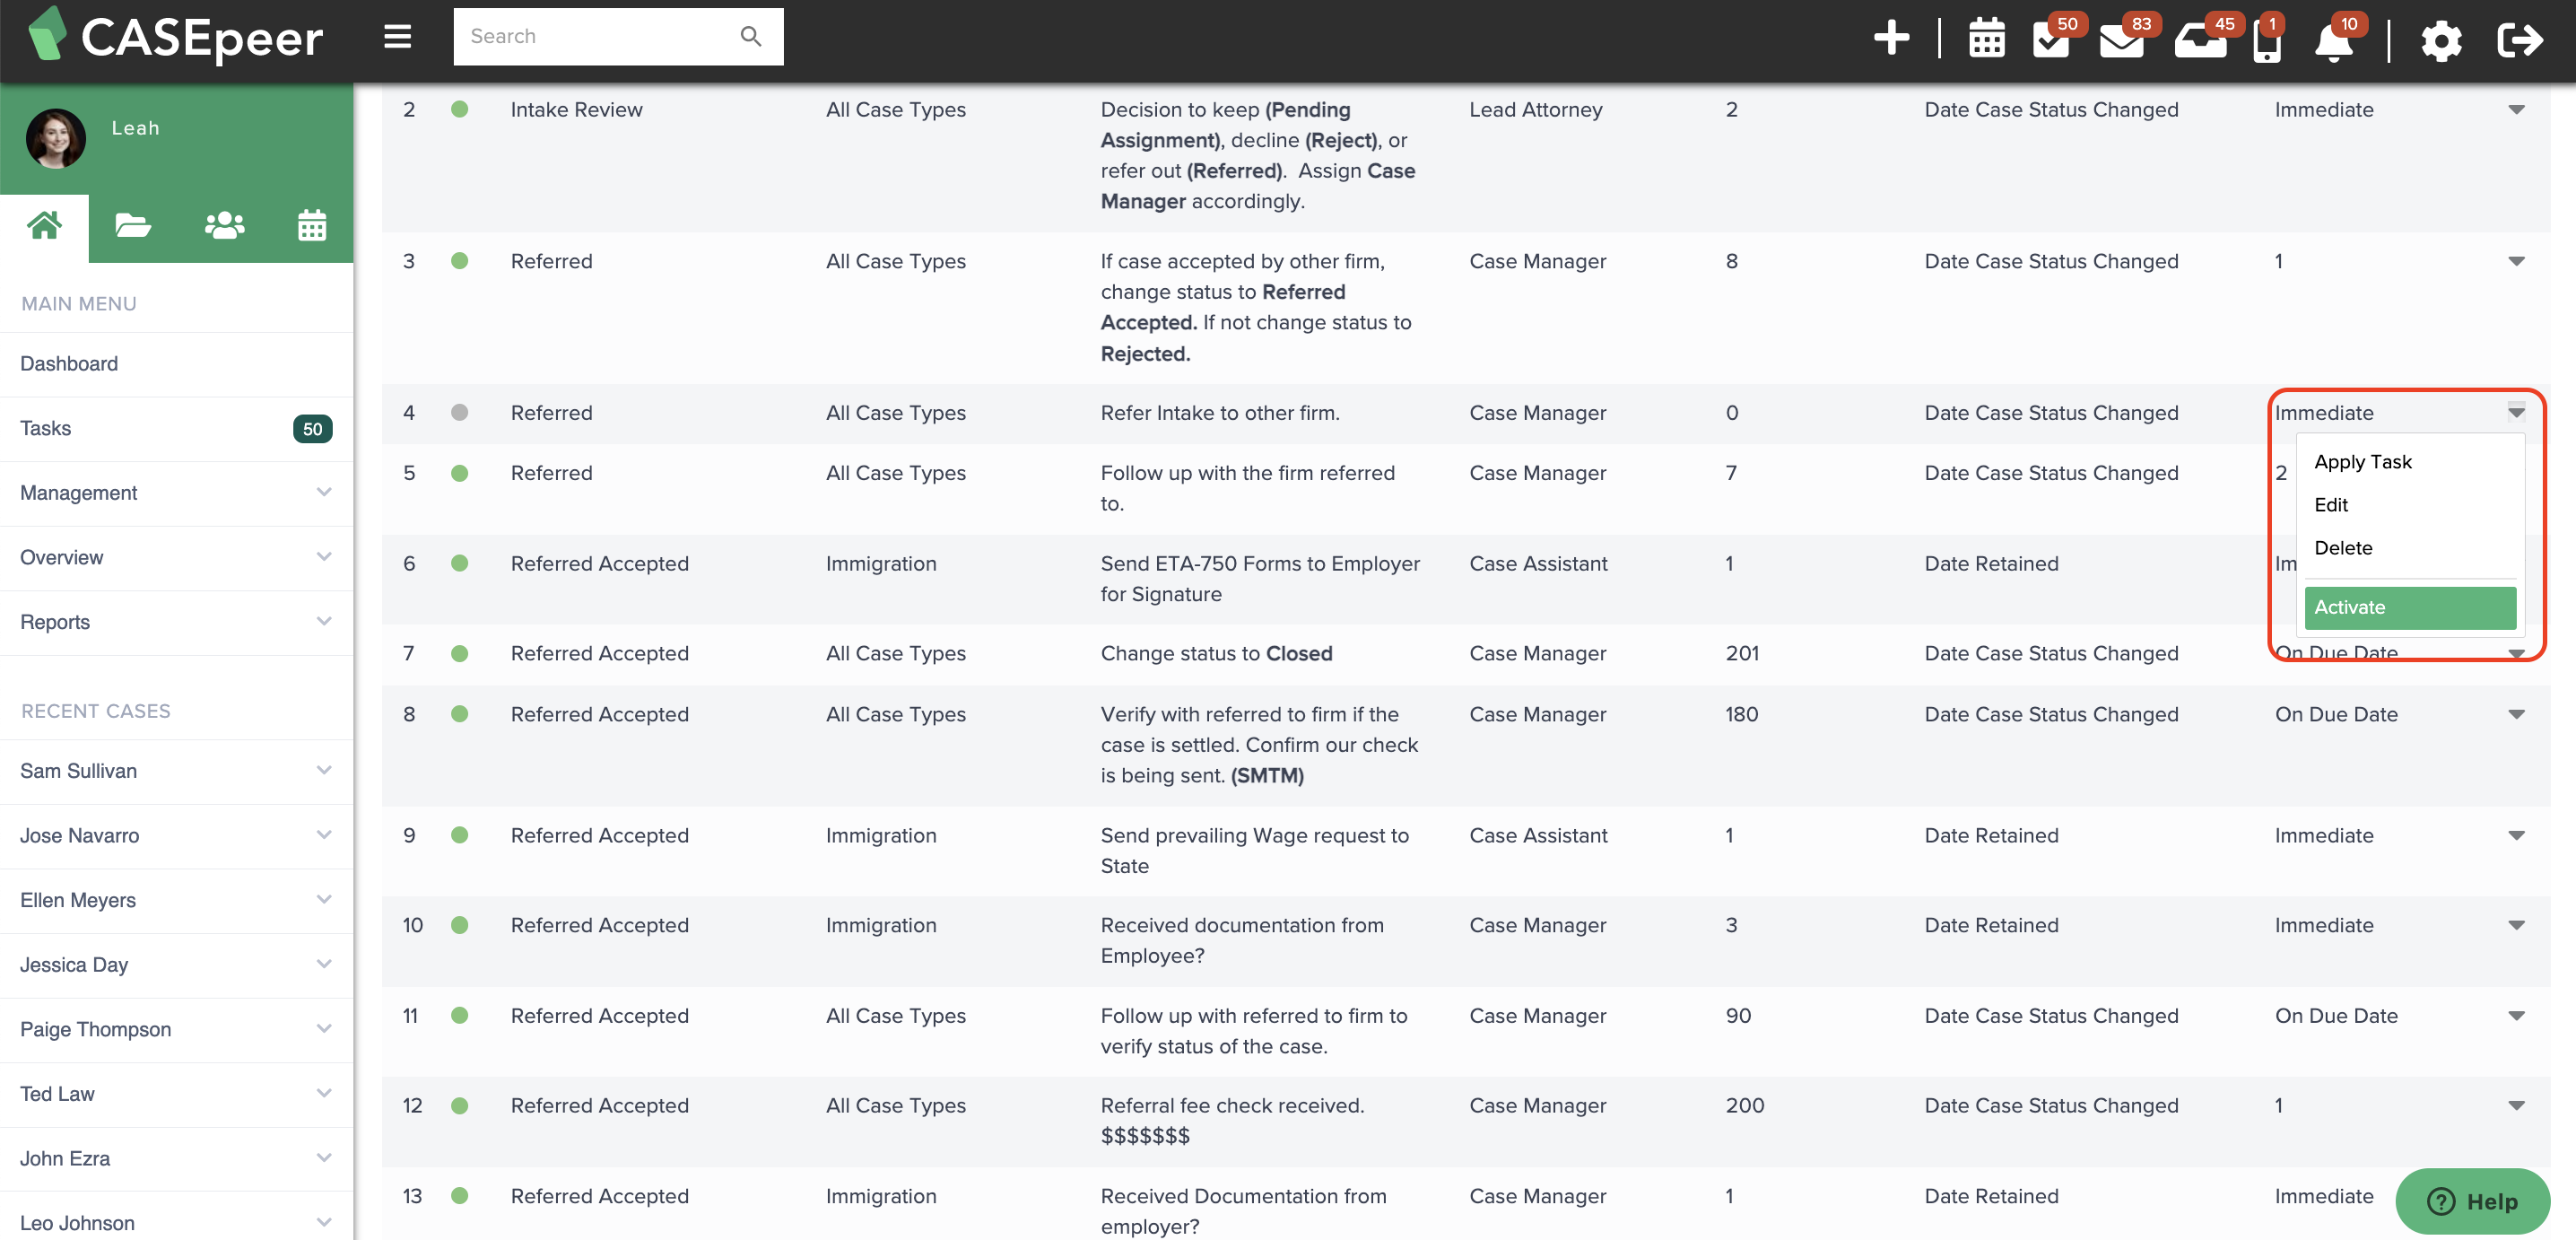2576x1240 pixels.
Task: Click the green Activate button
Action: pos(2409,607)
